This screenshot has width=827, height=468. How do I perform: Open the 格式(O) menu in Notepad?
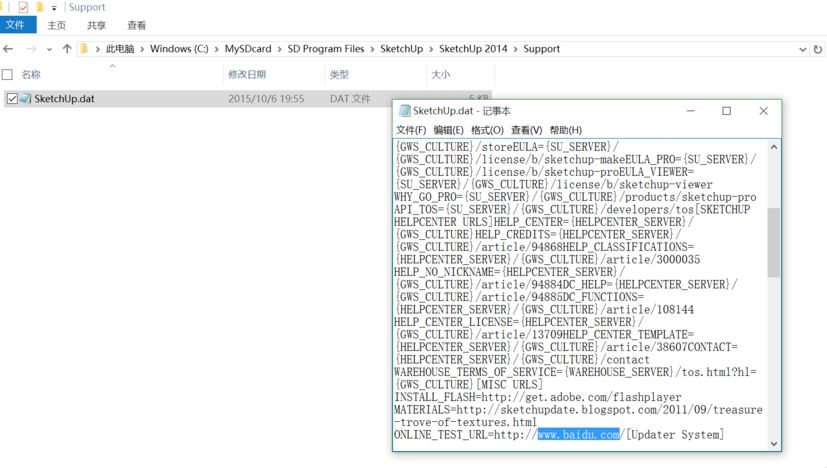coord(487,130)
